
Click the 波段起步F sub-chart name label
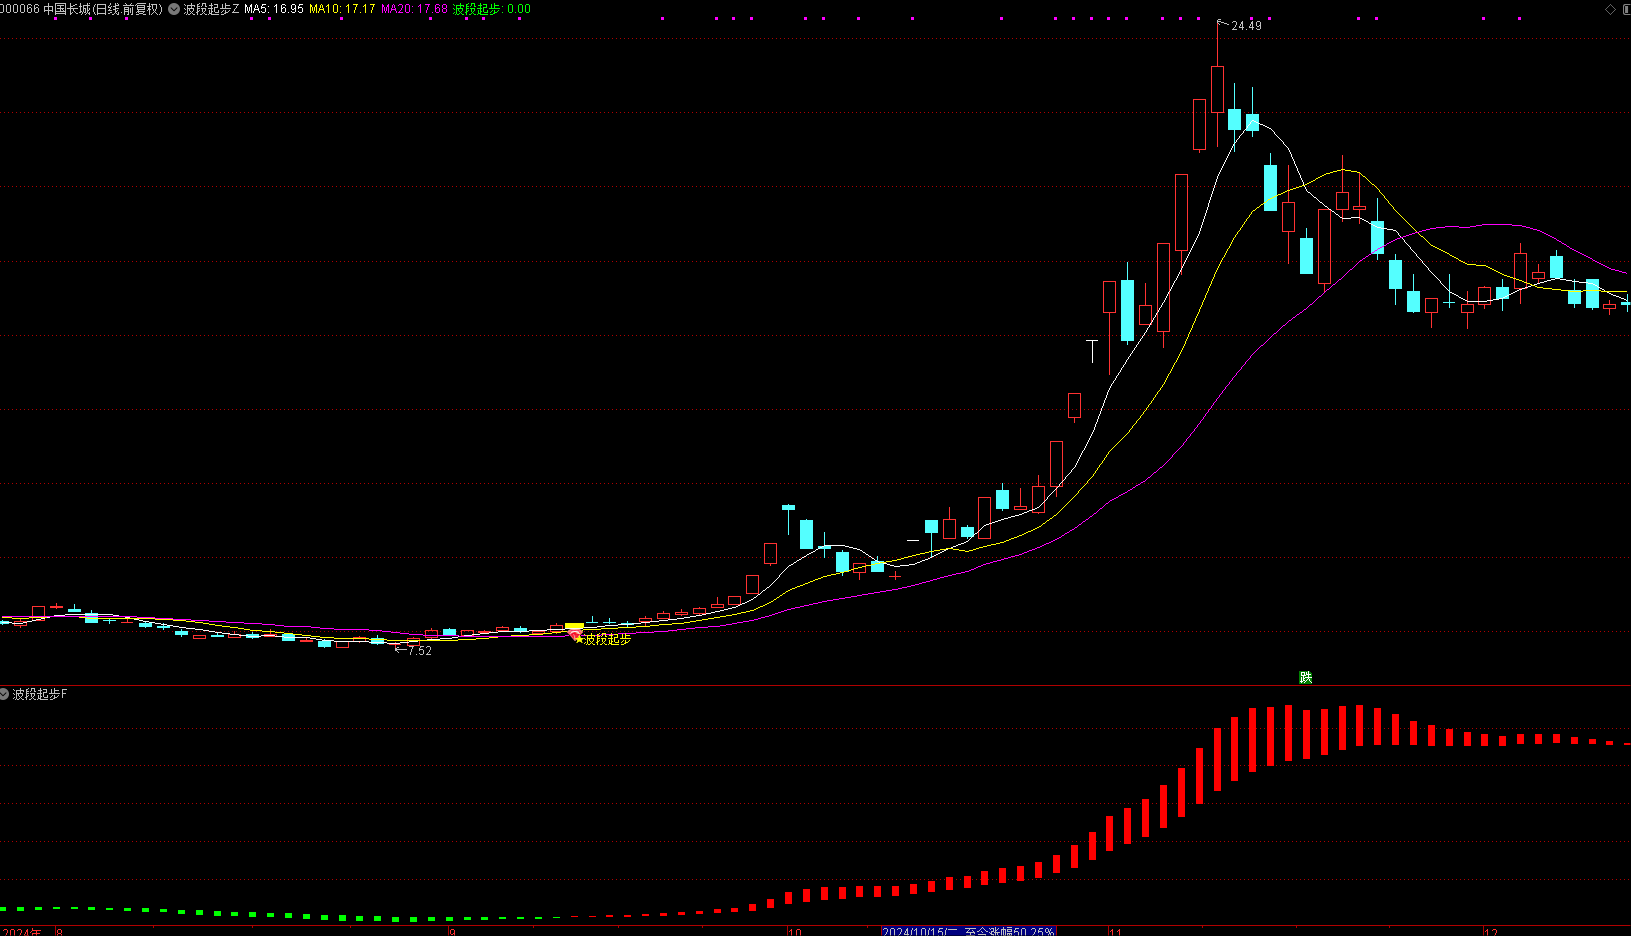pos(40,694)
